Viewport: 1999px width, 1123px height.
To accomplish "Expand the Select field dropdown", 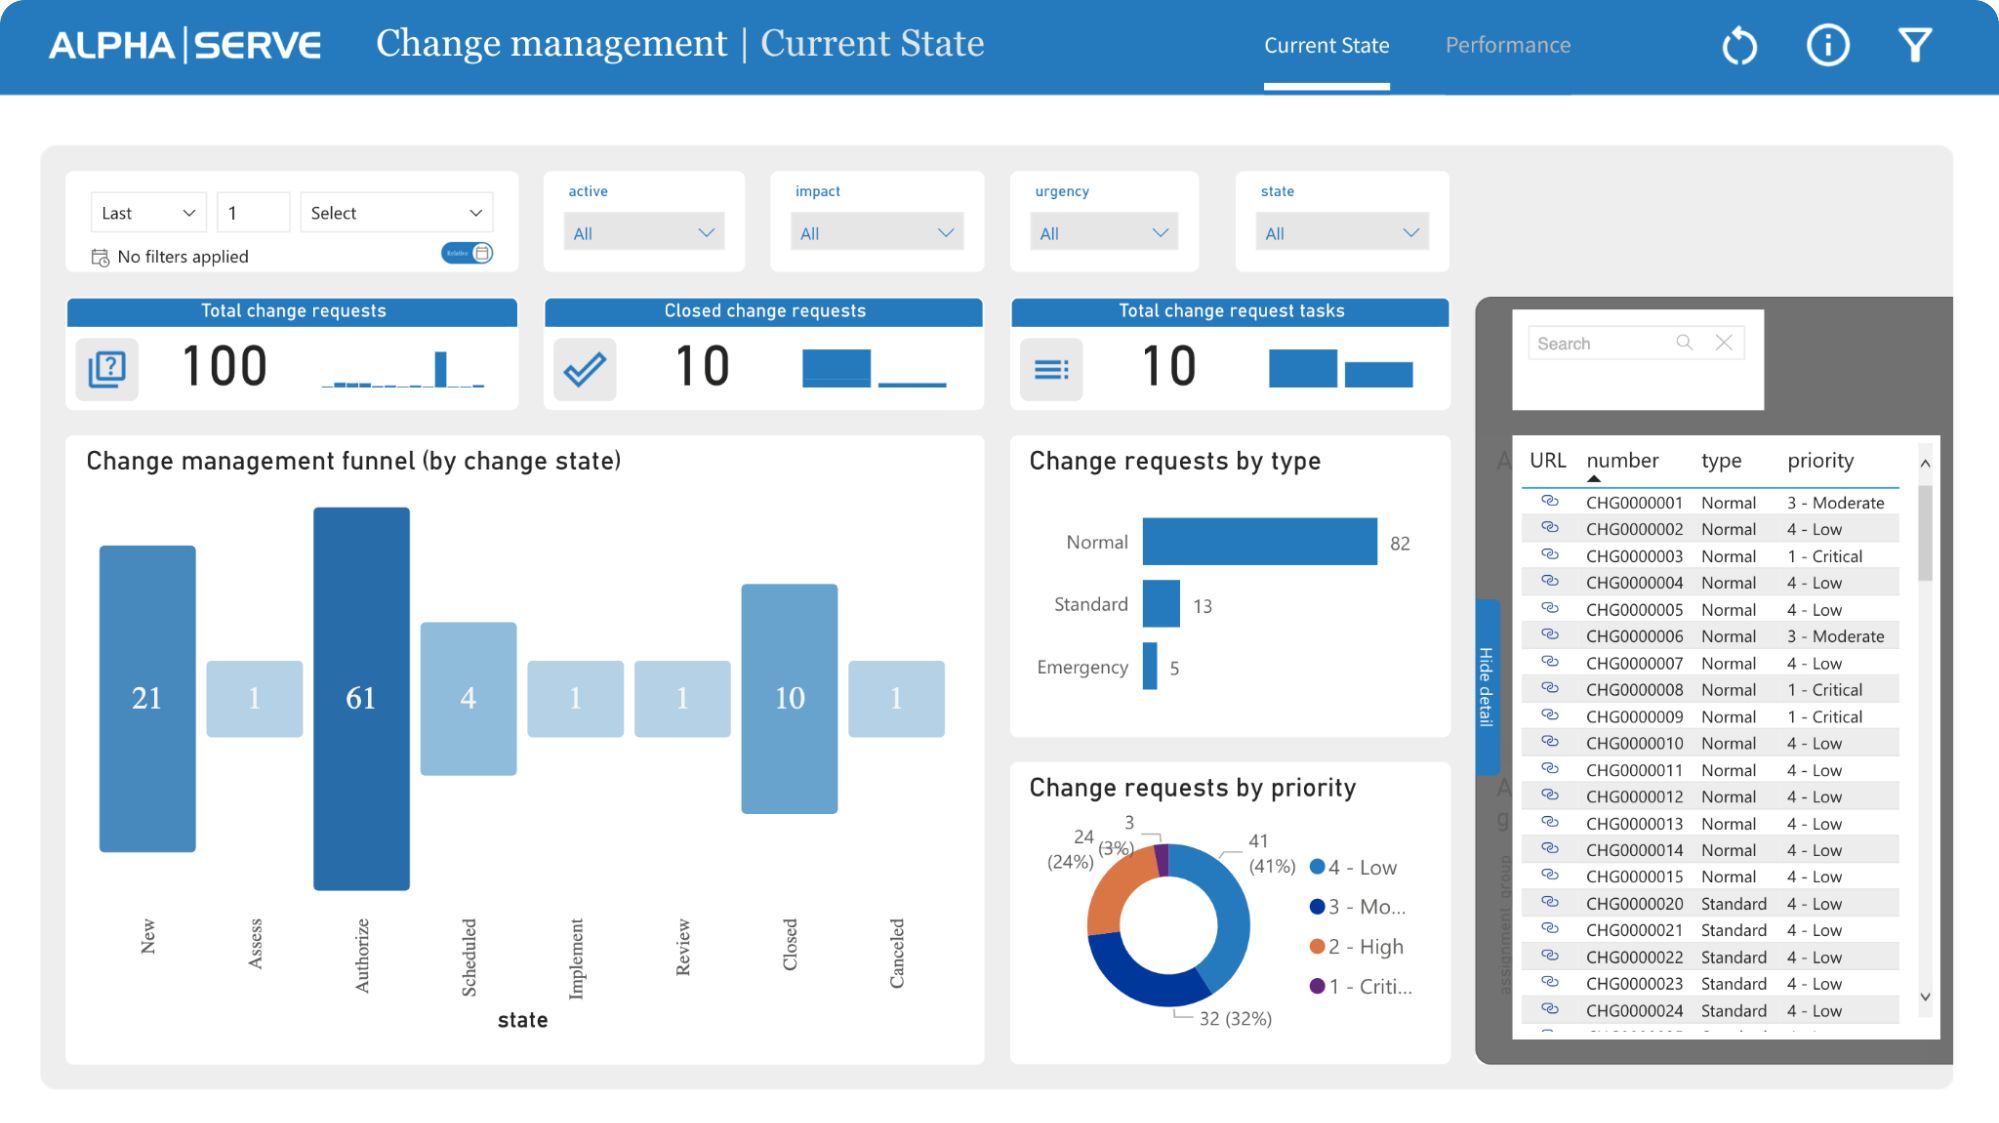I will [395, 212].
